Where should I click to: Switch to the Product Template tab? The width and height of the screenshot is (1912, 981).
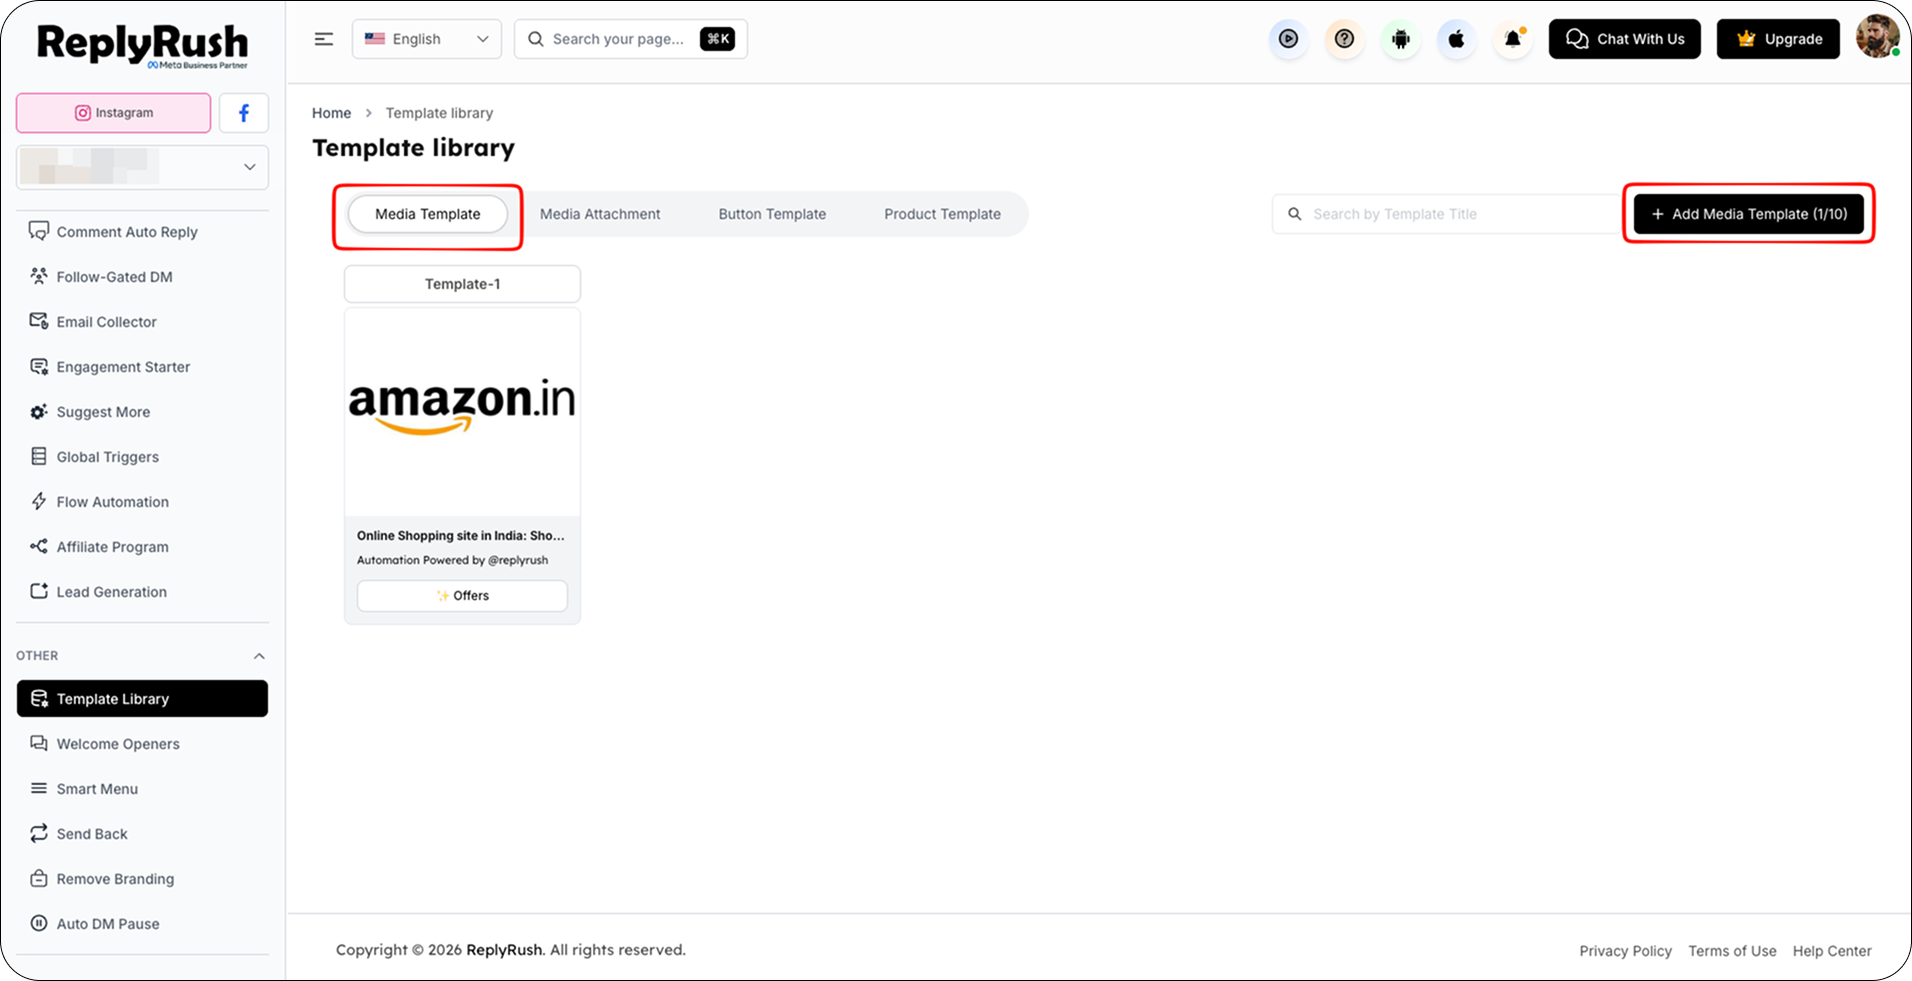(x=942, y=214)
